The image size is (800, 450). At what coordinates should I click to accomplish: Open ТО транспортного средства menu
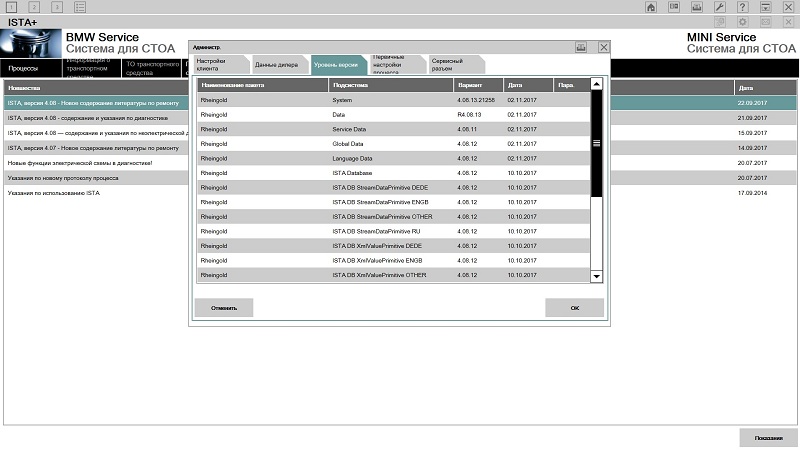(x=152, y=68)
